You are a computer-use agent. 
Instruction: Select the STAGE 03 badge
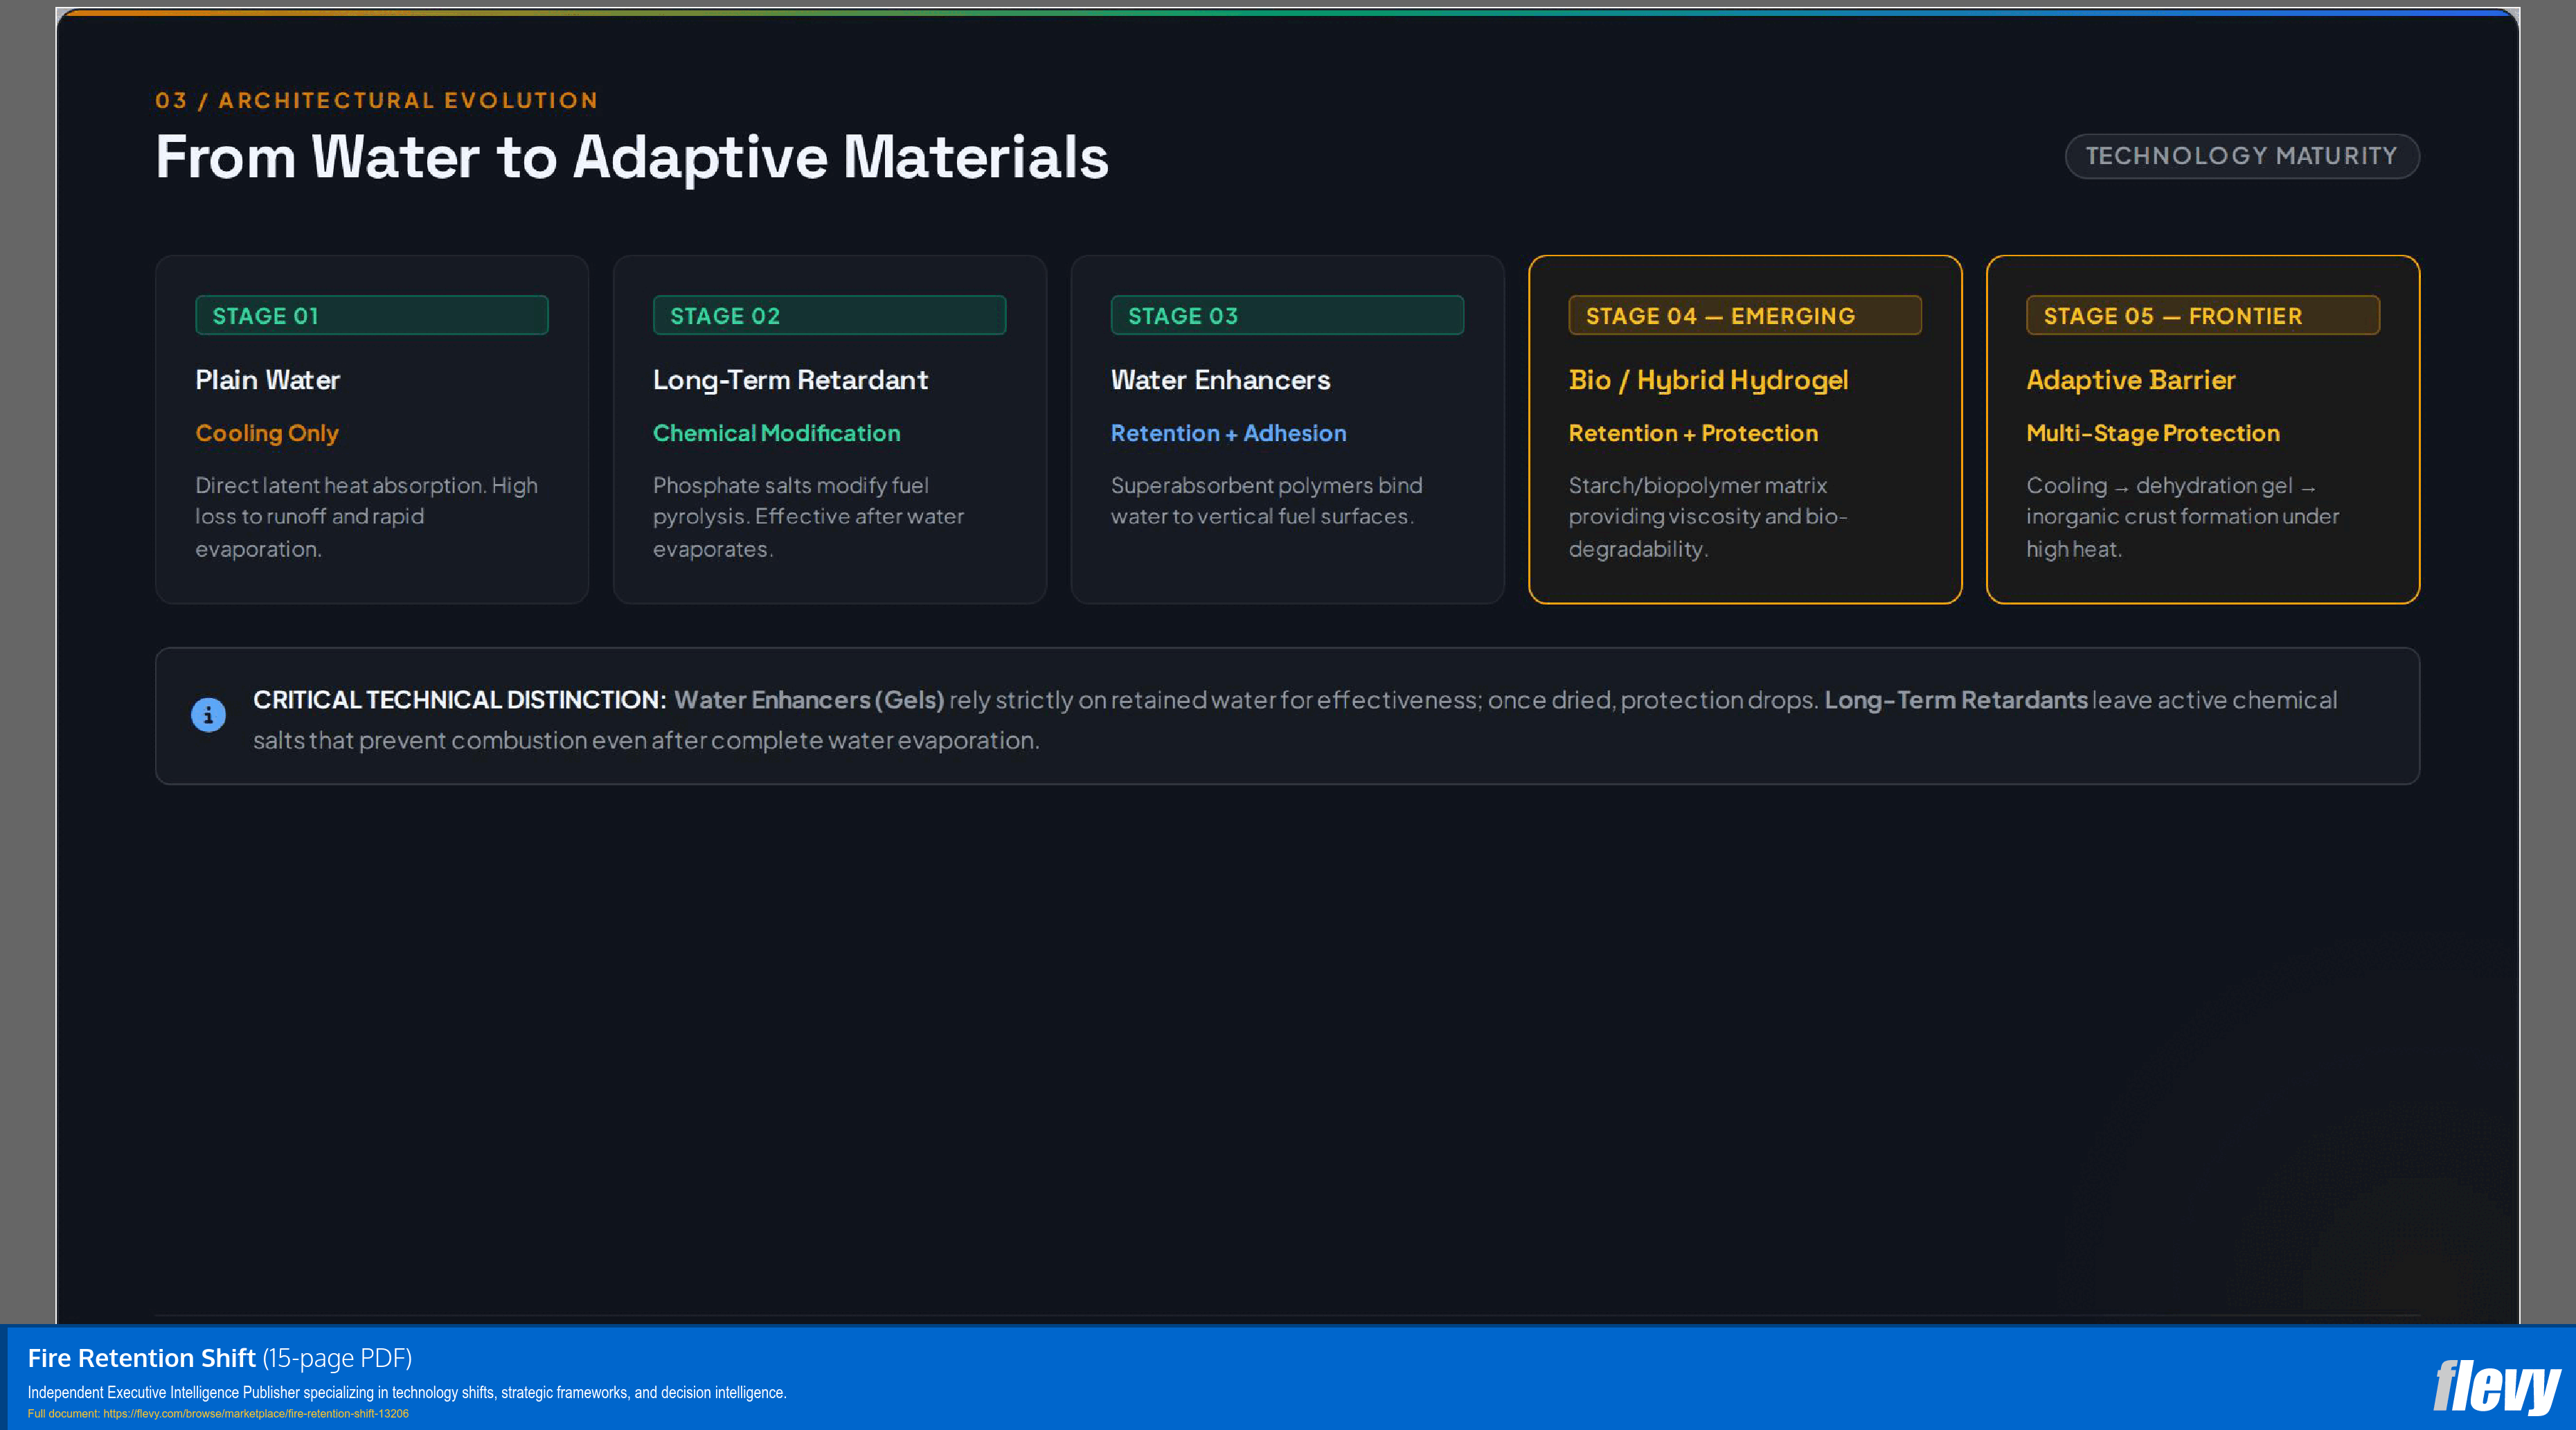tap(1288, 315)
